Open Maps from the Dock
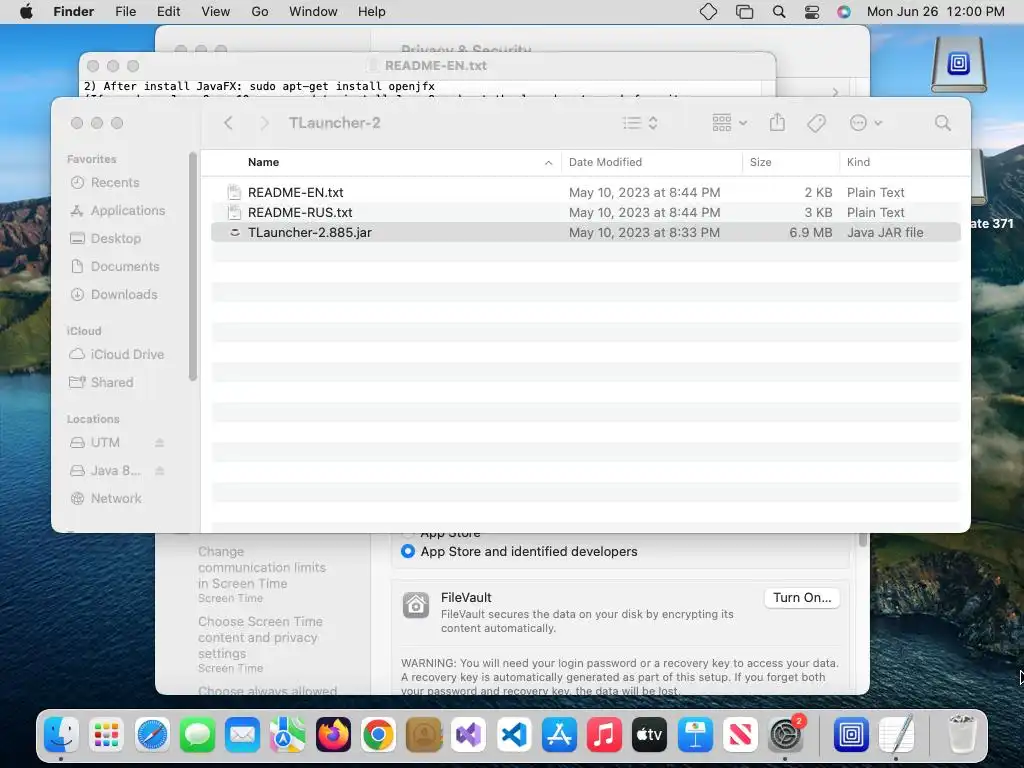This screenshot has height=768, width=1024. 287,735
